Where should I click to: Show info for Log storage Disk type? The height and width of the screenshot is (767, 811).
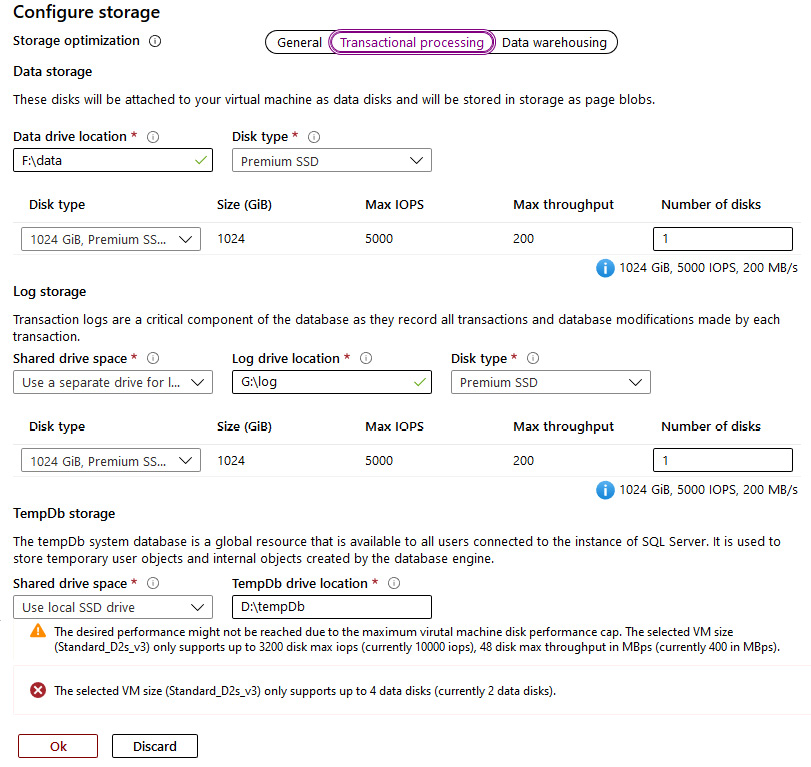click(533, 358)
